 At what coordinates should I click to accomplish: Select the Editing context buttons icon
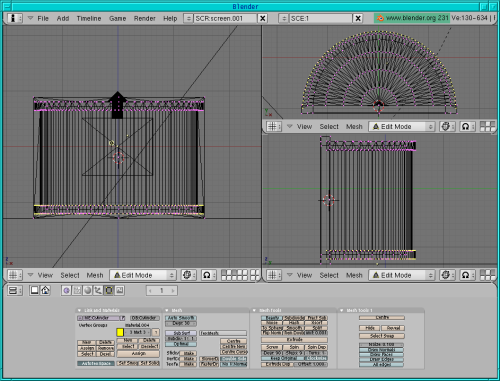(x=109, y=291)
